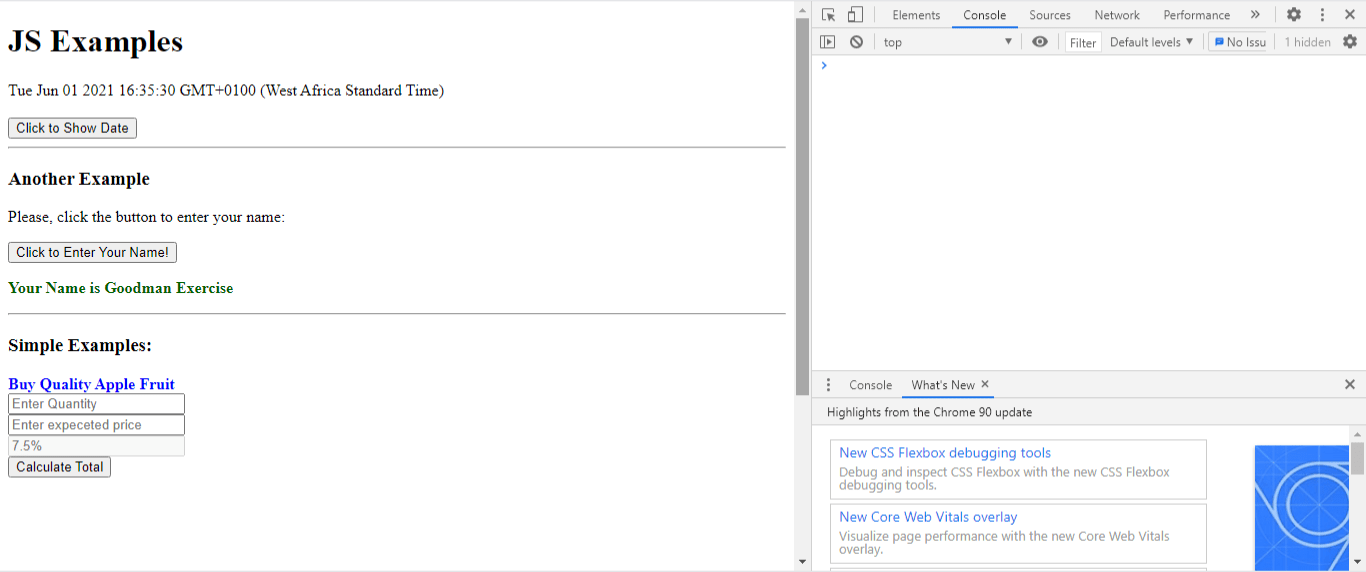Open console settings gear icon

pos(1350,42)
